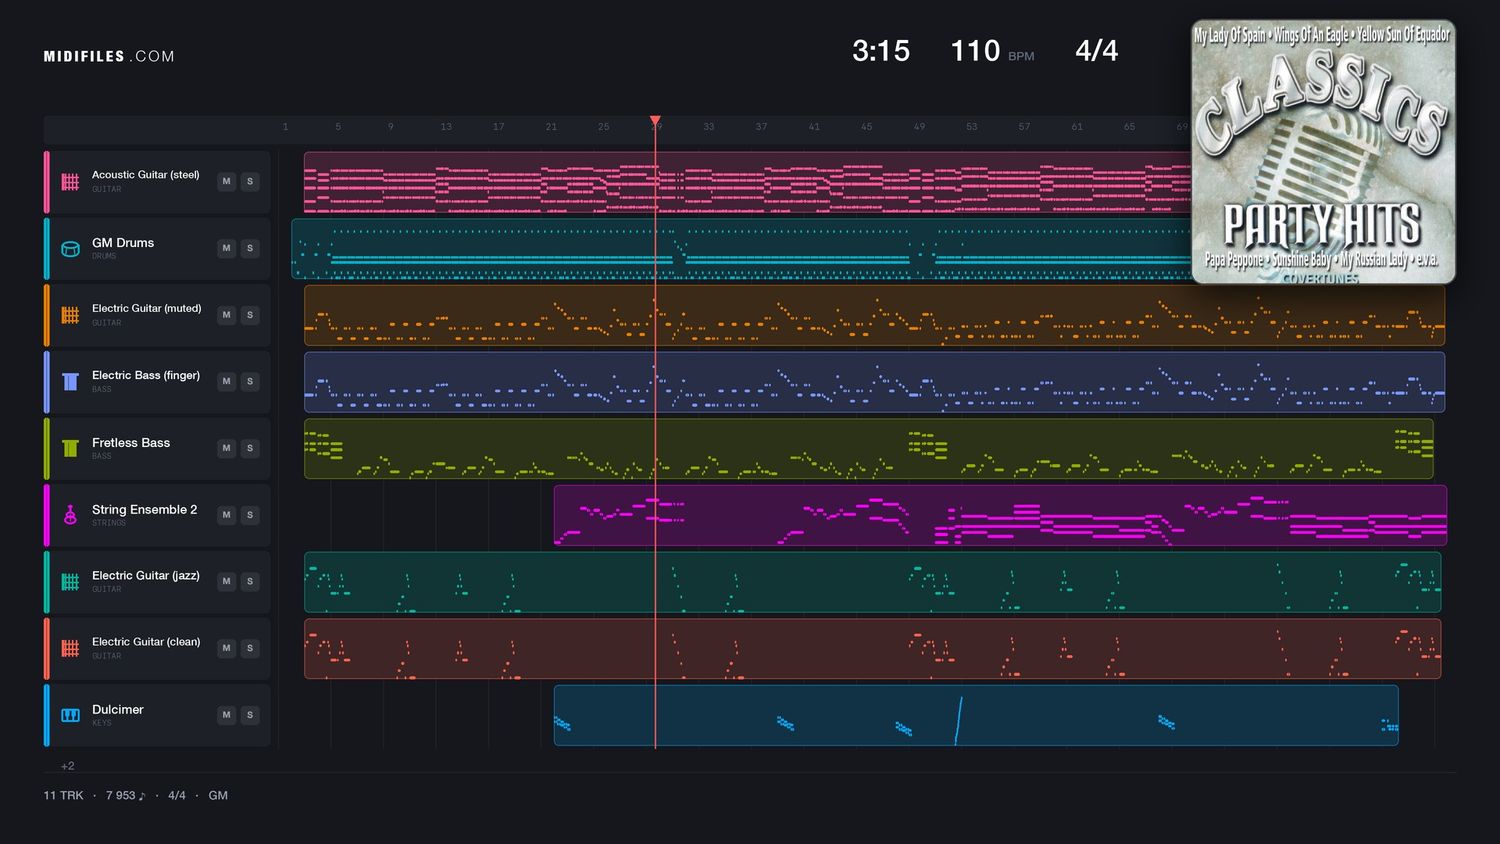Solo the GM Drums track
This screenshot has height=844, width=1500.
pyautogui.click(x=250, y=248)
